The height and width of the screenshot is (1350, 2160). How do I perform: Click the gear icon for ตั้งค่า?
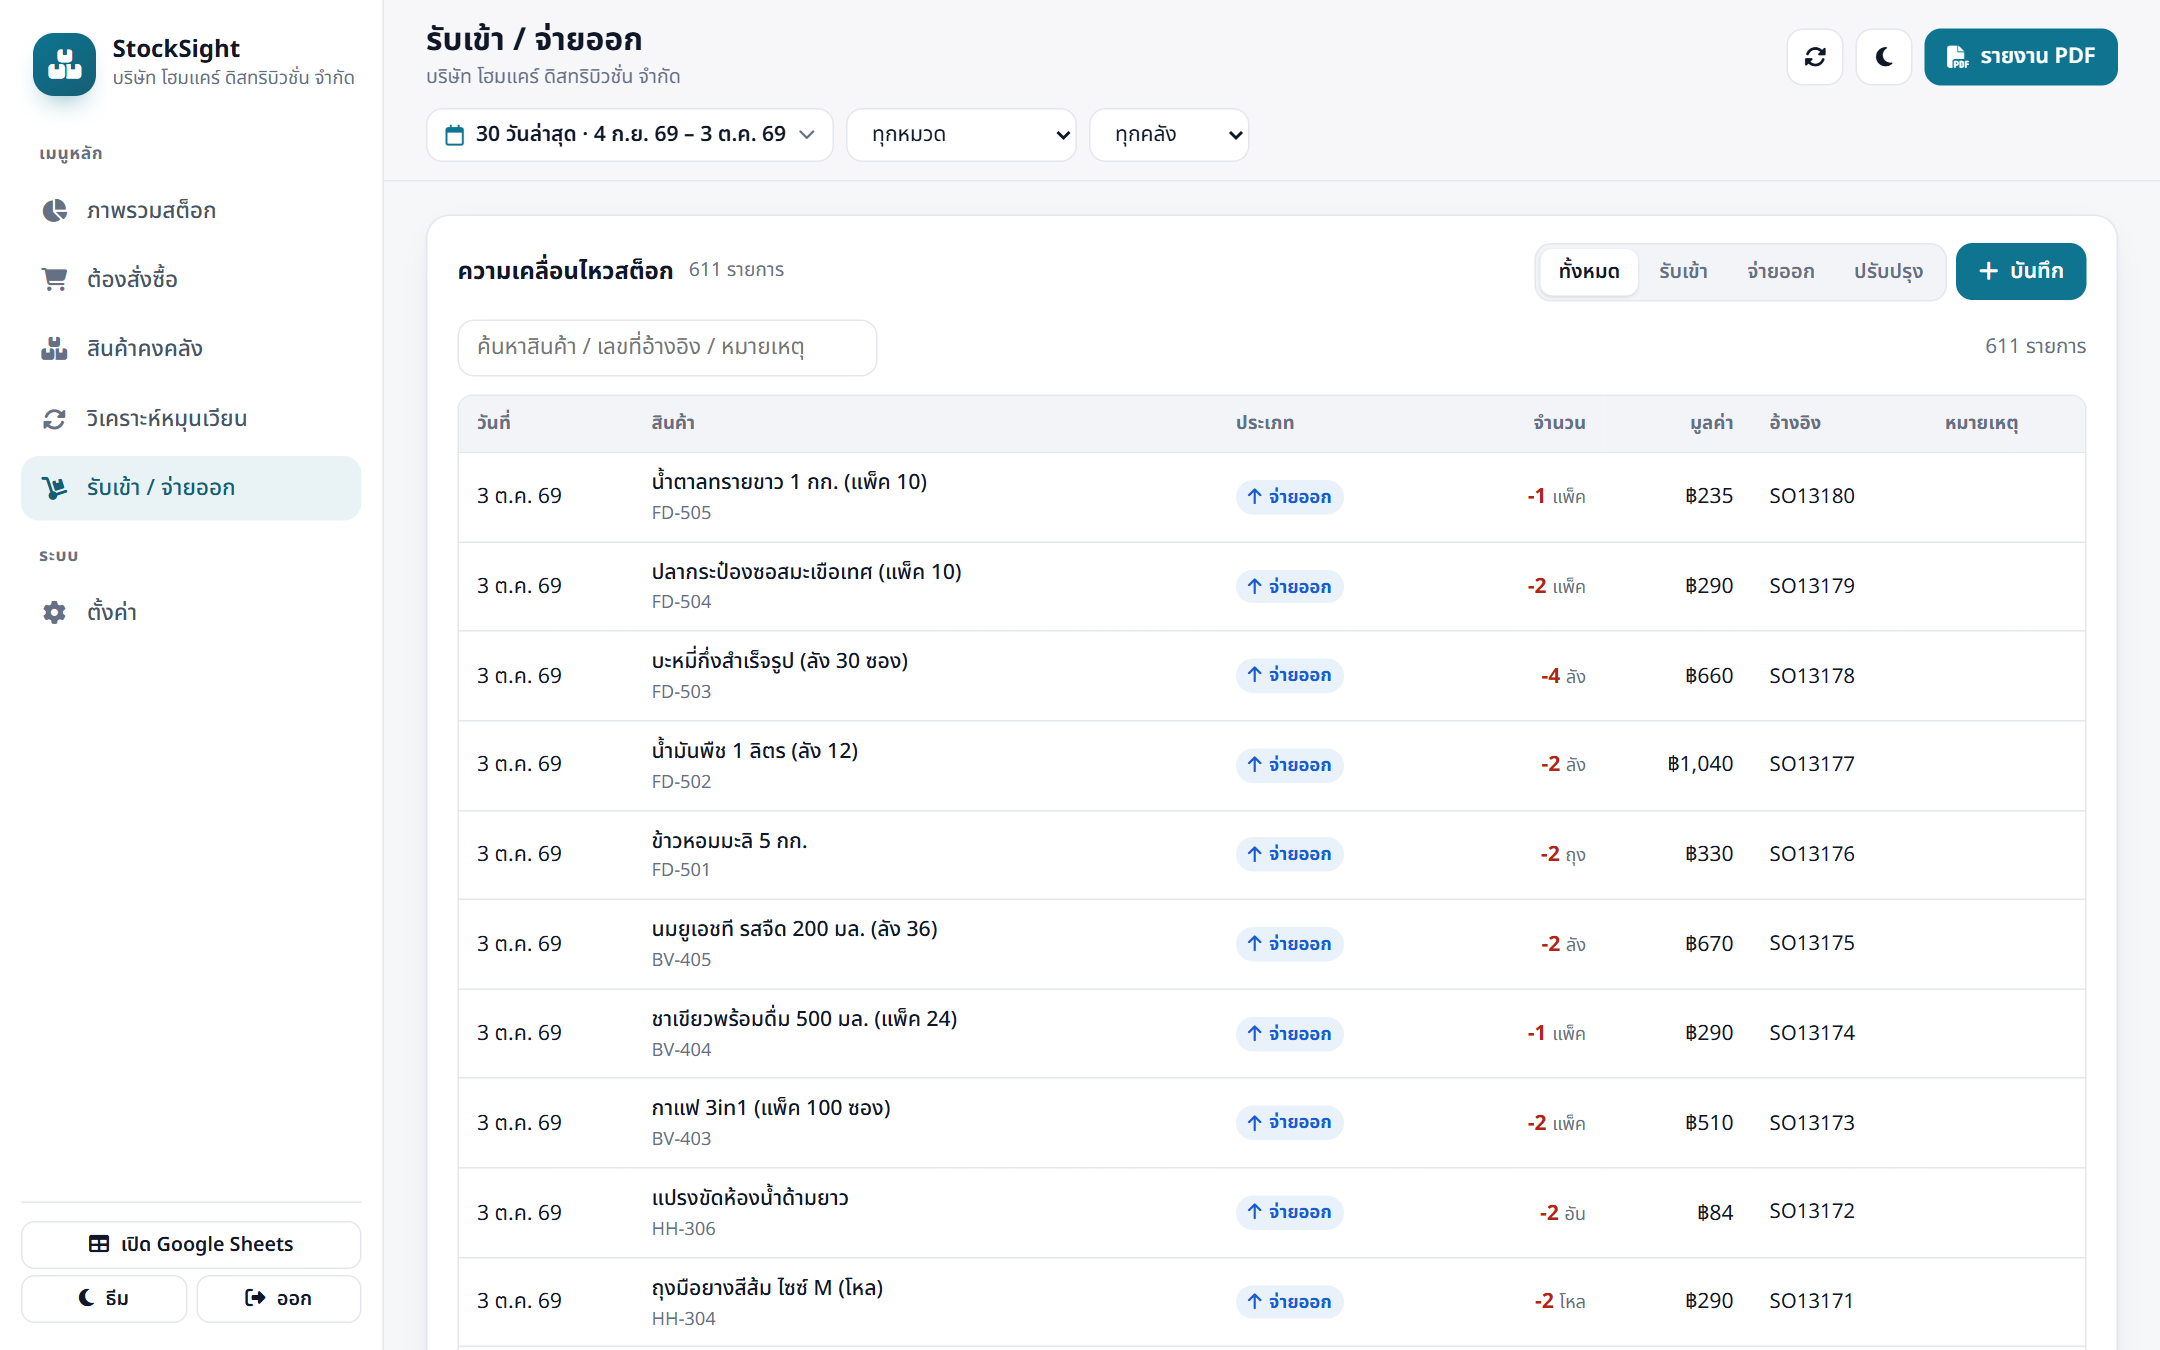coord(54,612)
